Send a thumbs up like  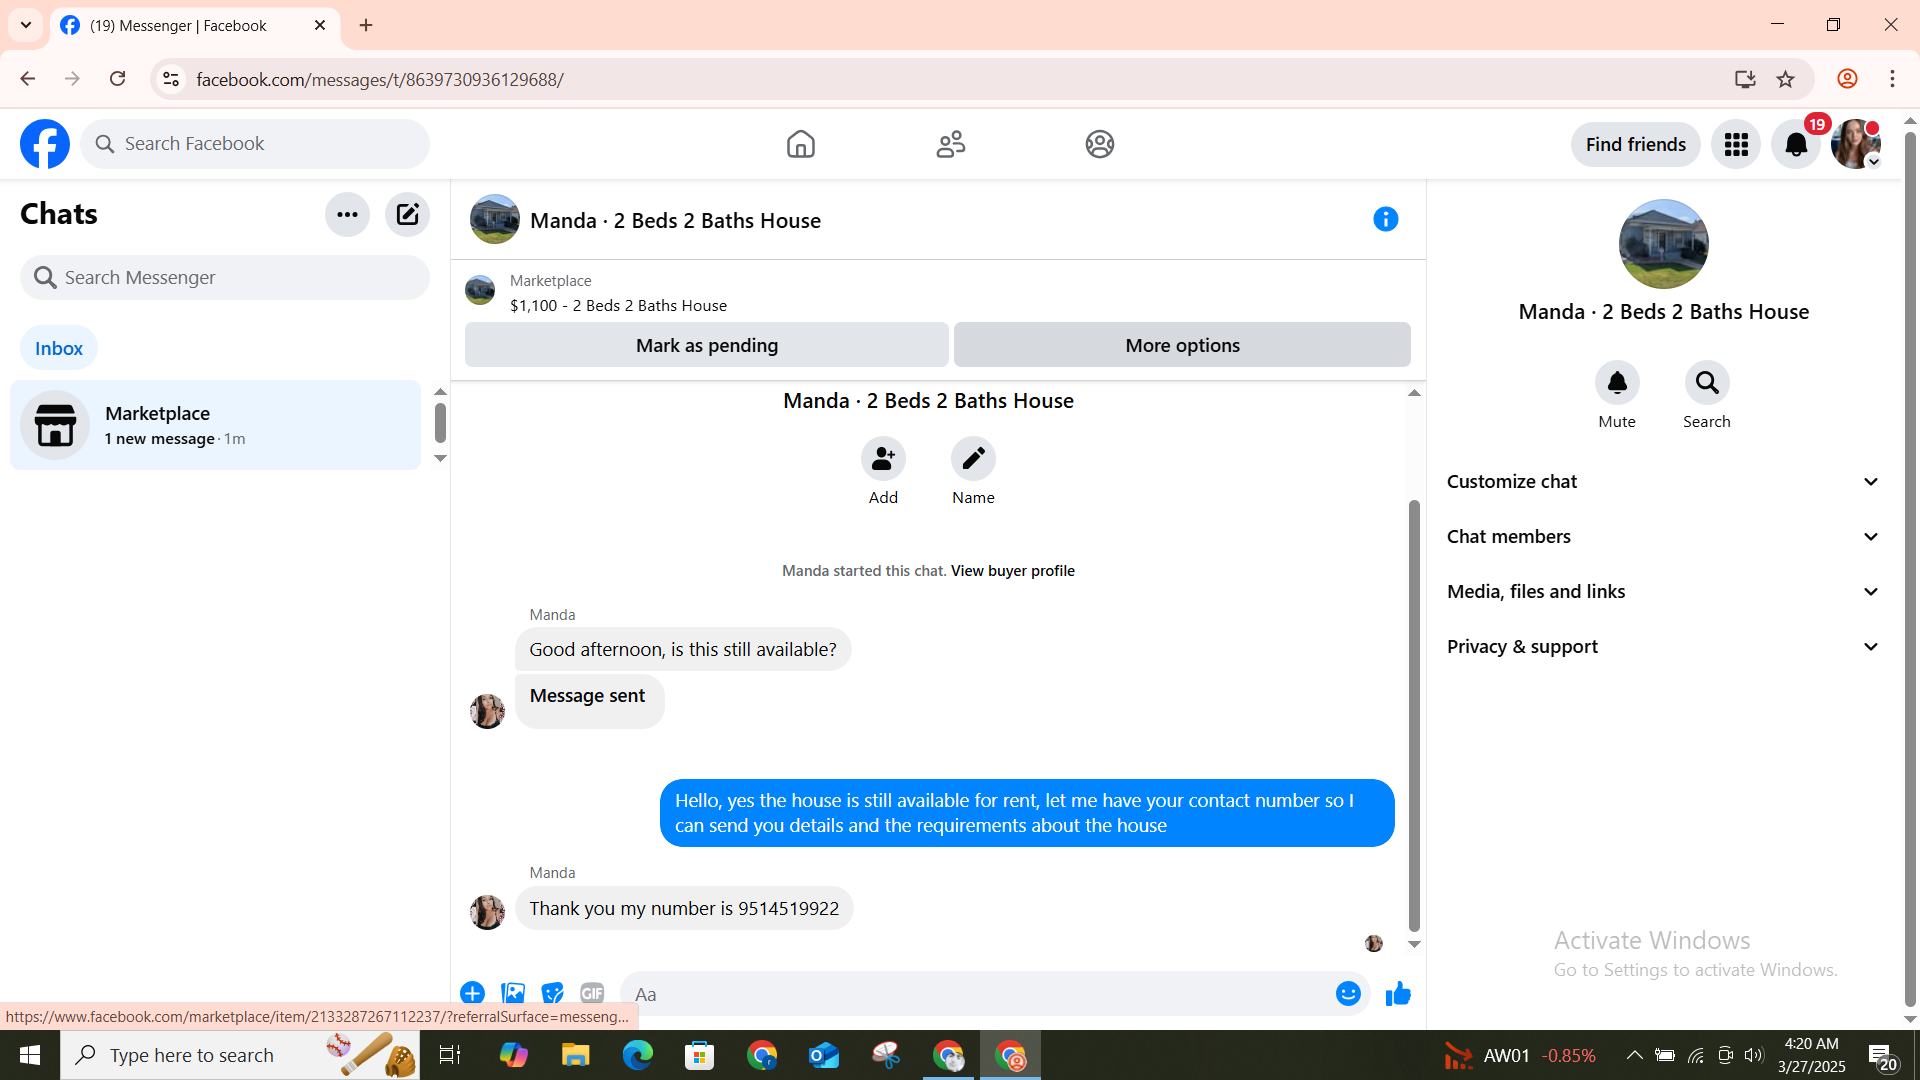[1398, 994]
